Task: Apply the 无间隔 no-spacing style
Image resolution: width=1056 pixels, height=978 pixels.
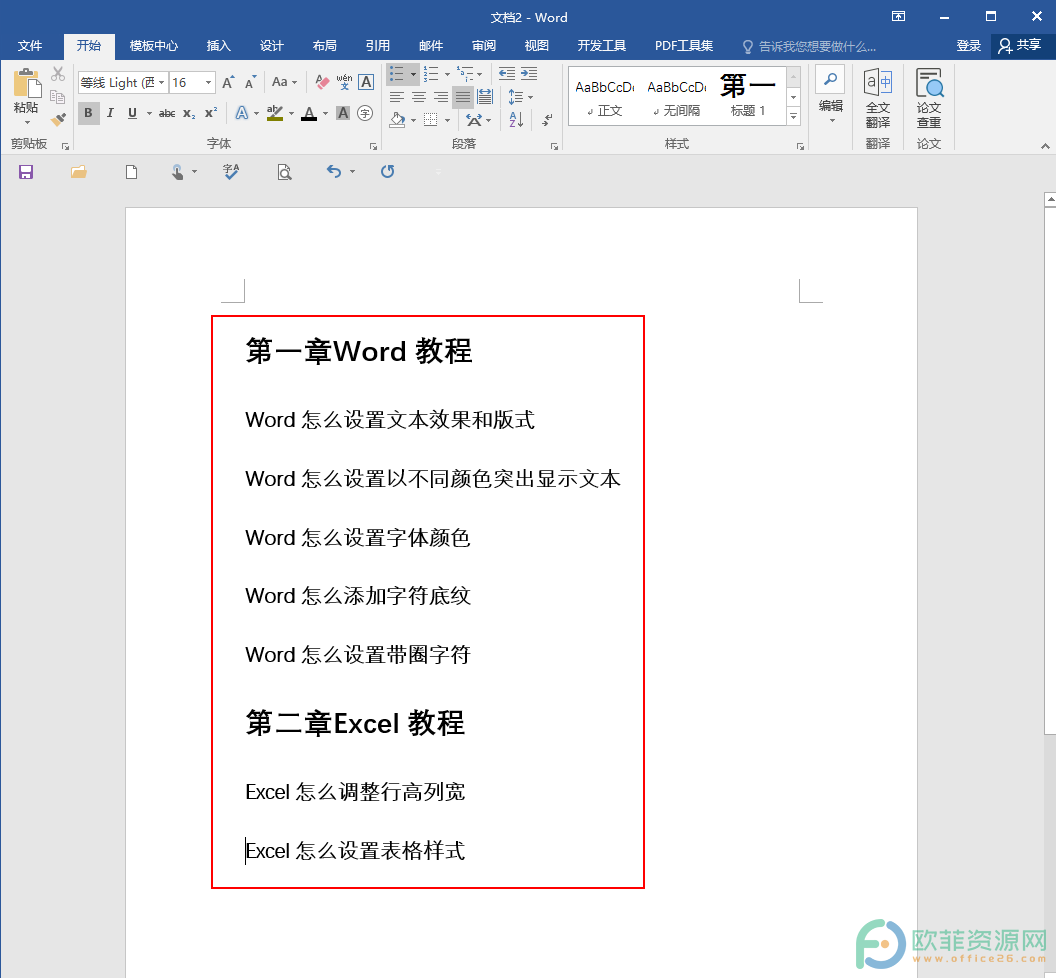Action: [677, 96]
